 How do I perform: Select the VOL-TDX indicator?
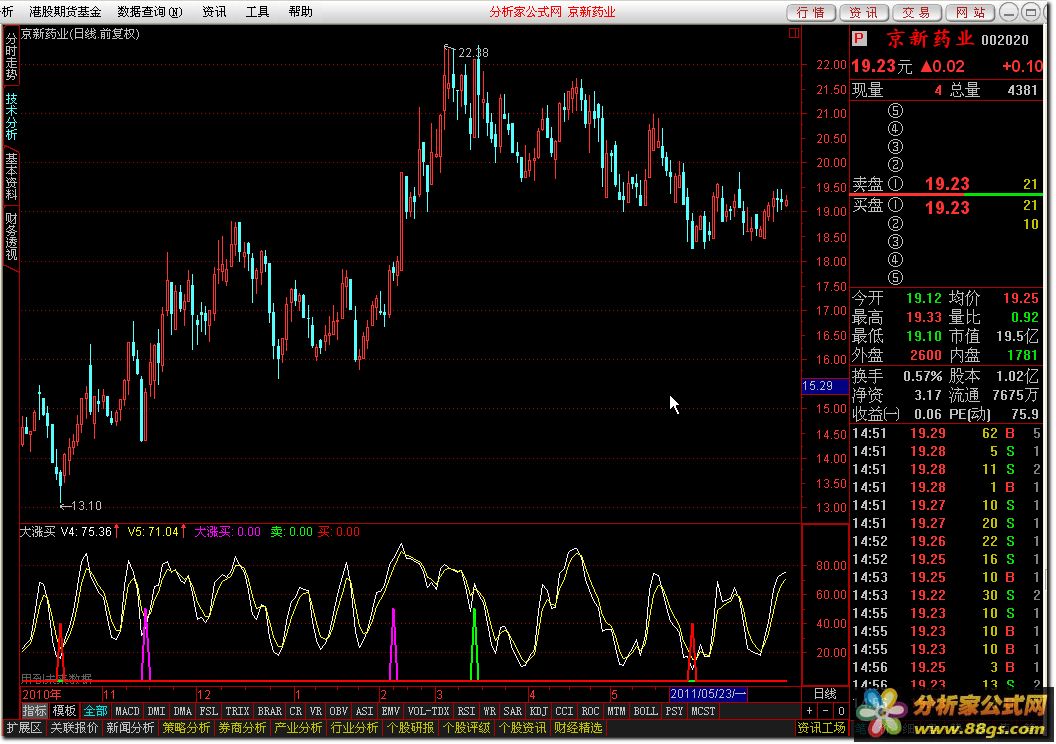tap(428, 711)
